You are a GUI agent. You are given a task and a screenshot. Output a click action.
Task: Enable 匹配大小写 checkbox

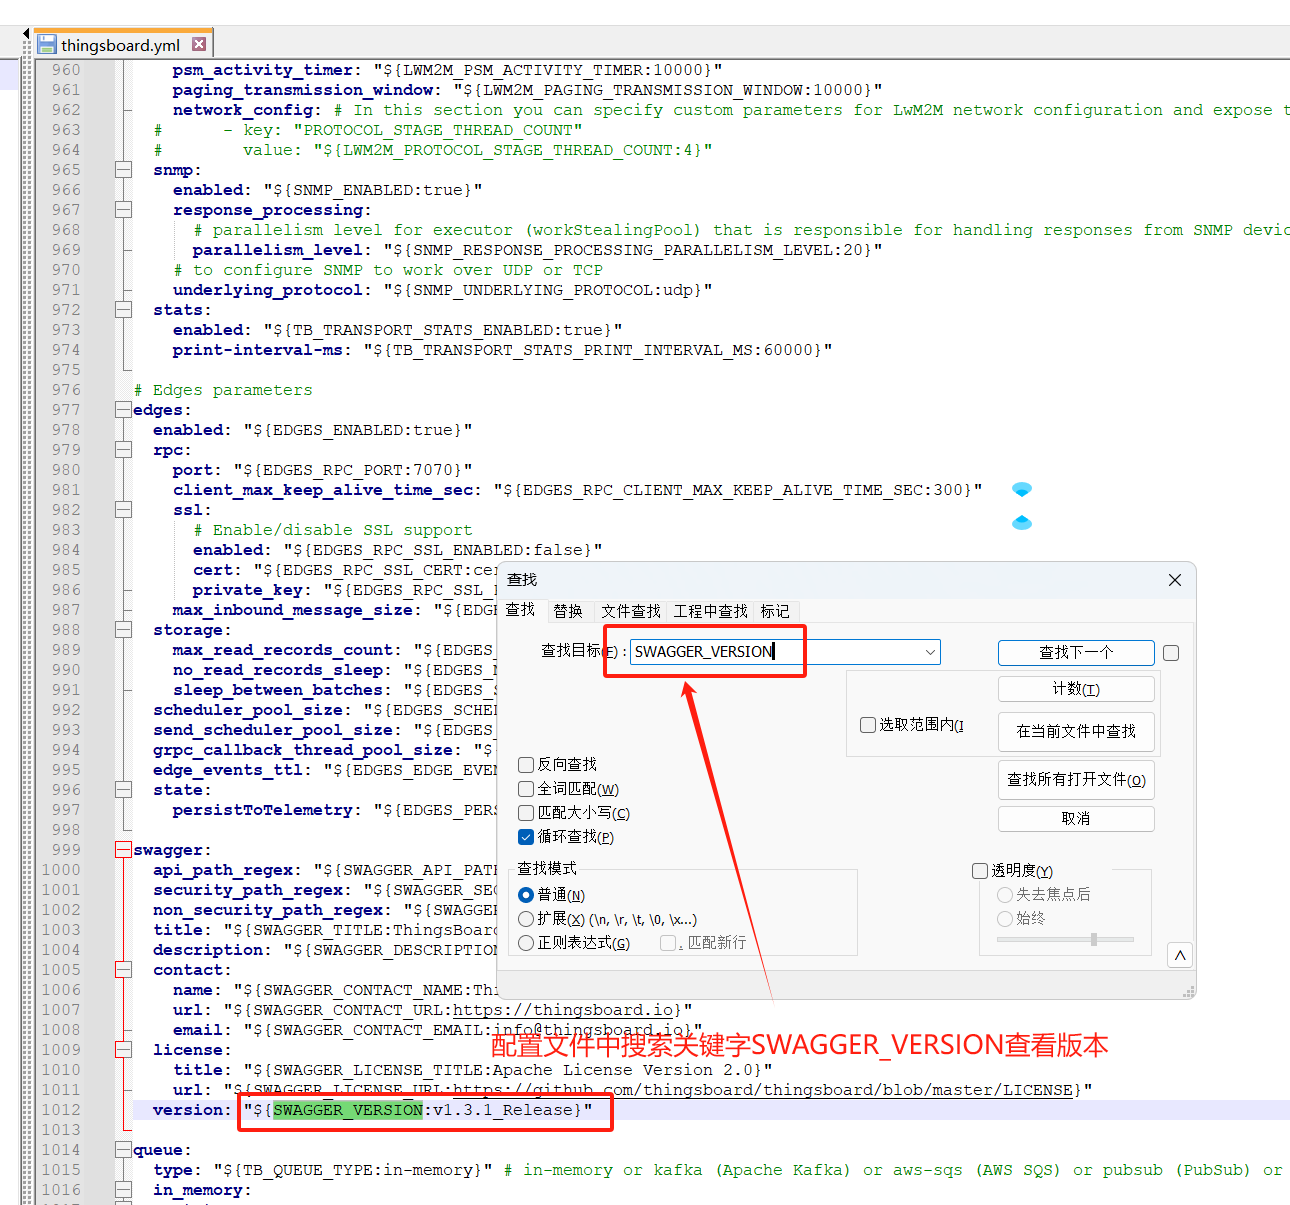[x=526, y=813]
